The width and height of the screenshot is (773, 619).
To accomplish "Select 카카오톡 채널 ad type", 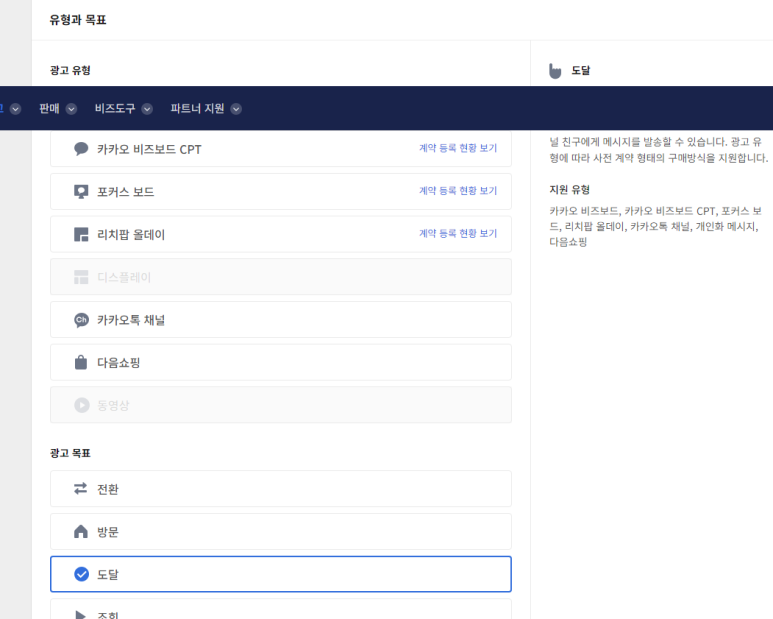I will coord(281,320).
